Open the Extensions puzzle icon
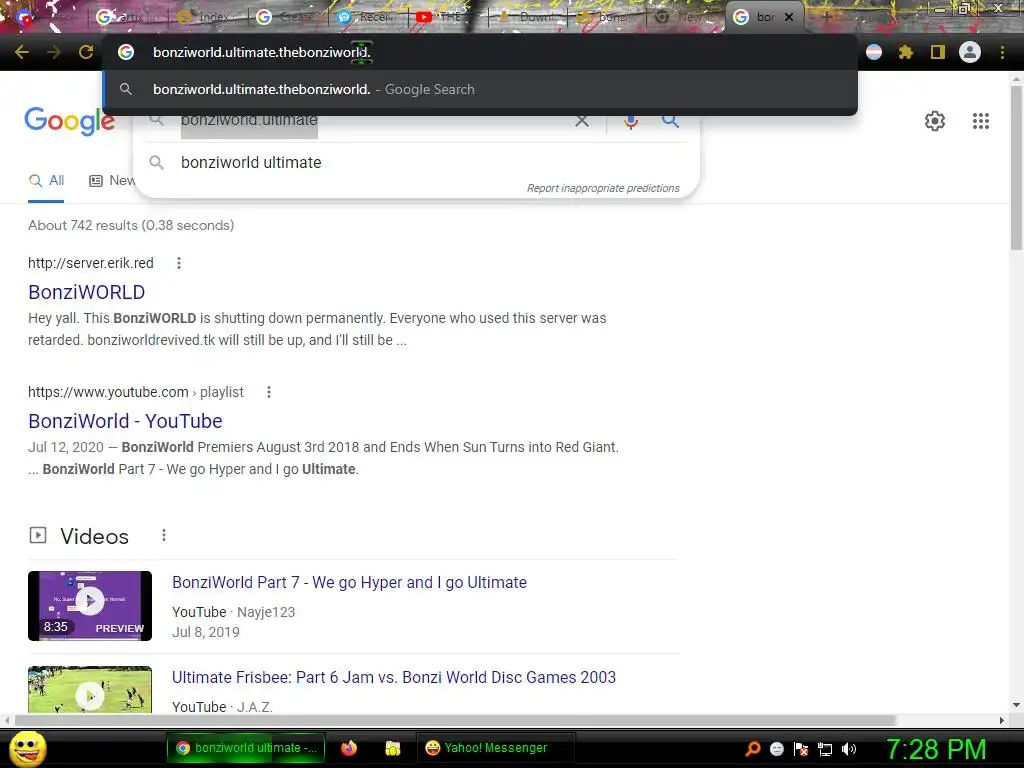The height and width of the screenshot is (768, 1024). pyautogui.click(x=905, y=52)
